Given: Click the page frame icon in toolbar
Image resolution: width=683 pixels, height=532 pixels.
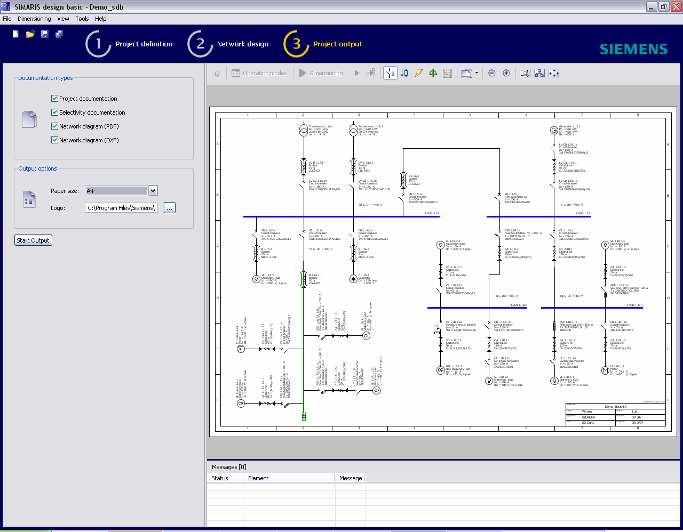Looking at the screenshot, I should [x=466, y=73].
